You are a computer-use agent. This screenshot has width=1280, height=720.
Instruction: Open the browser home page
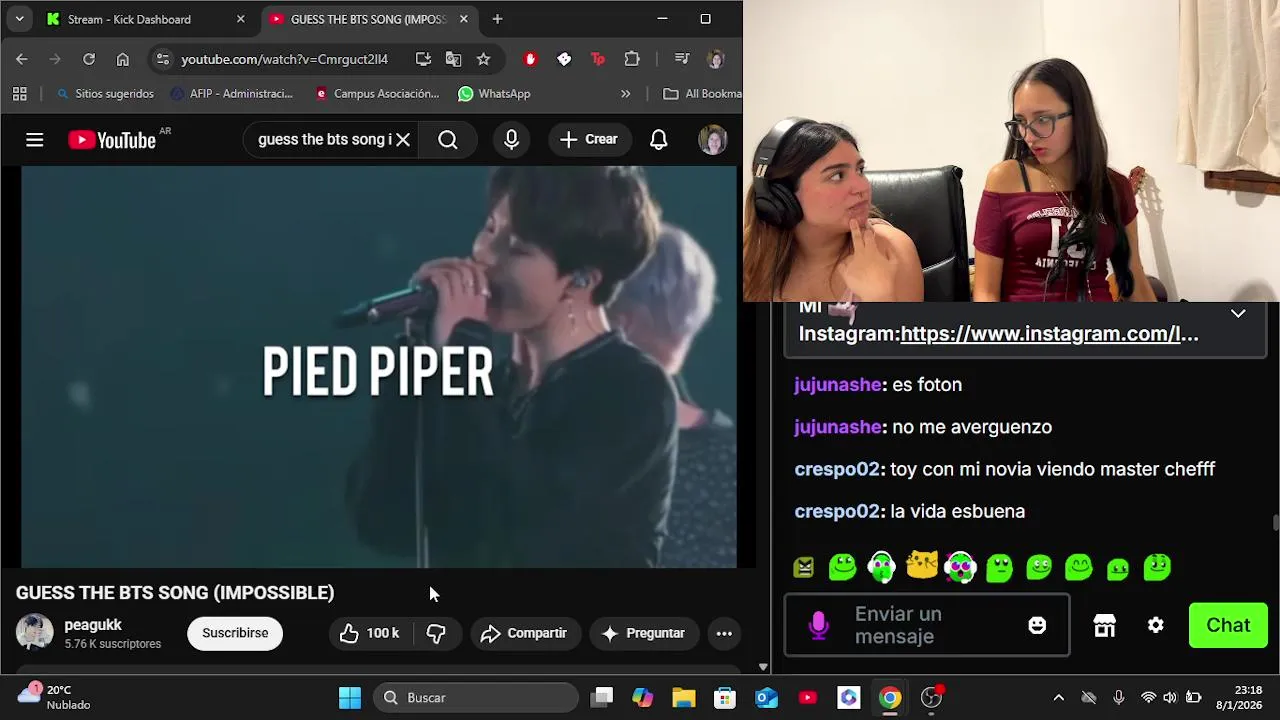[x=123, y=59]
